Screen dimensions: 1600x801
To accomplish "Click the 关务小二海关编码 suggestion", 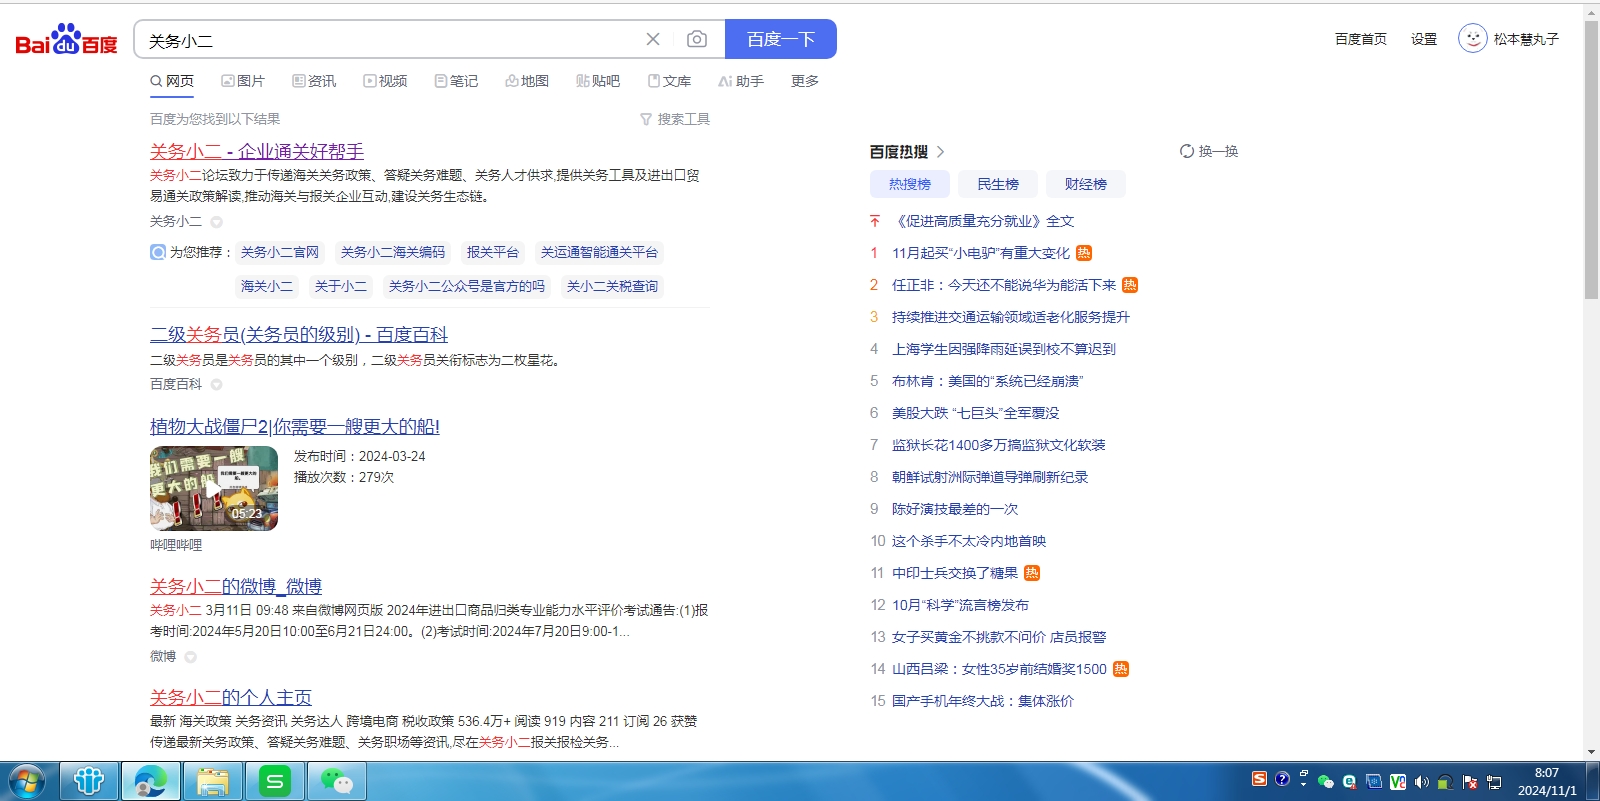I will click(393, 252).
